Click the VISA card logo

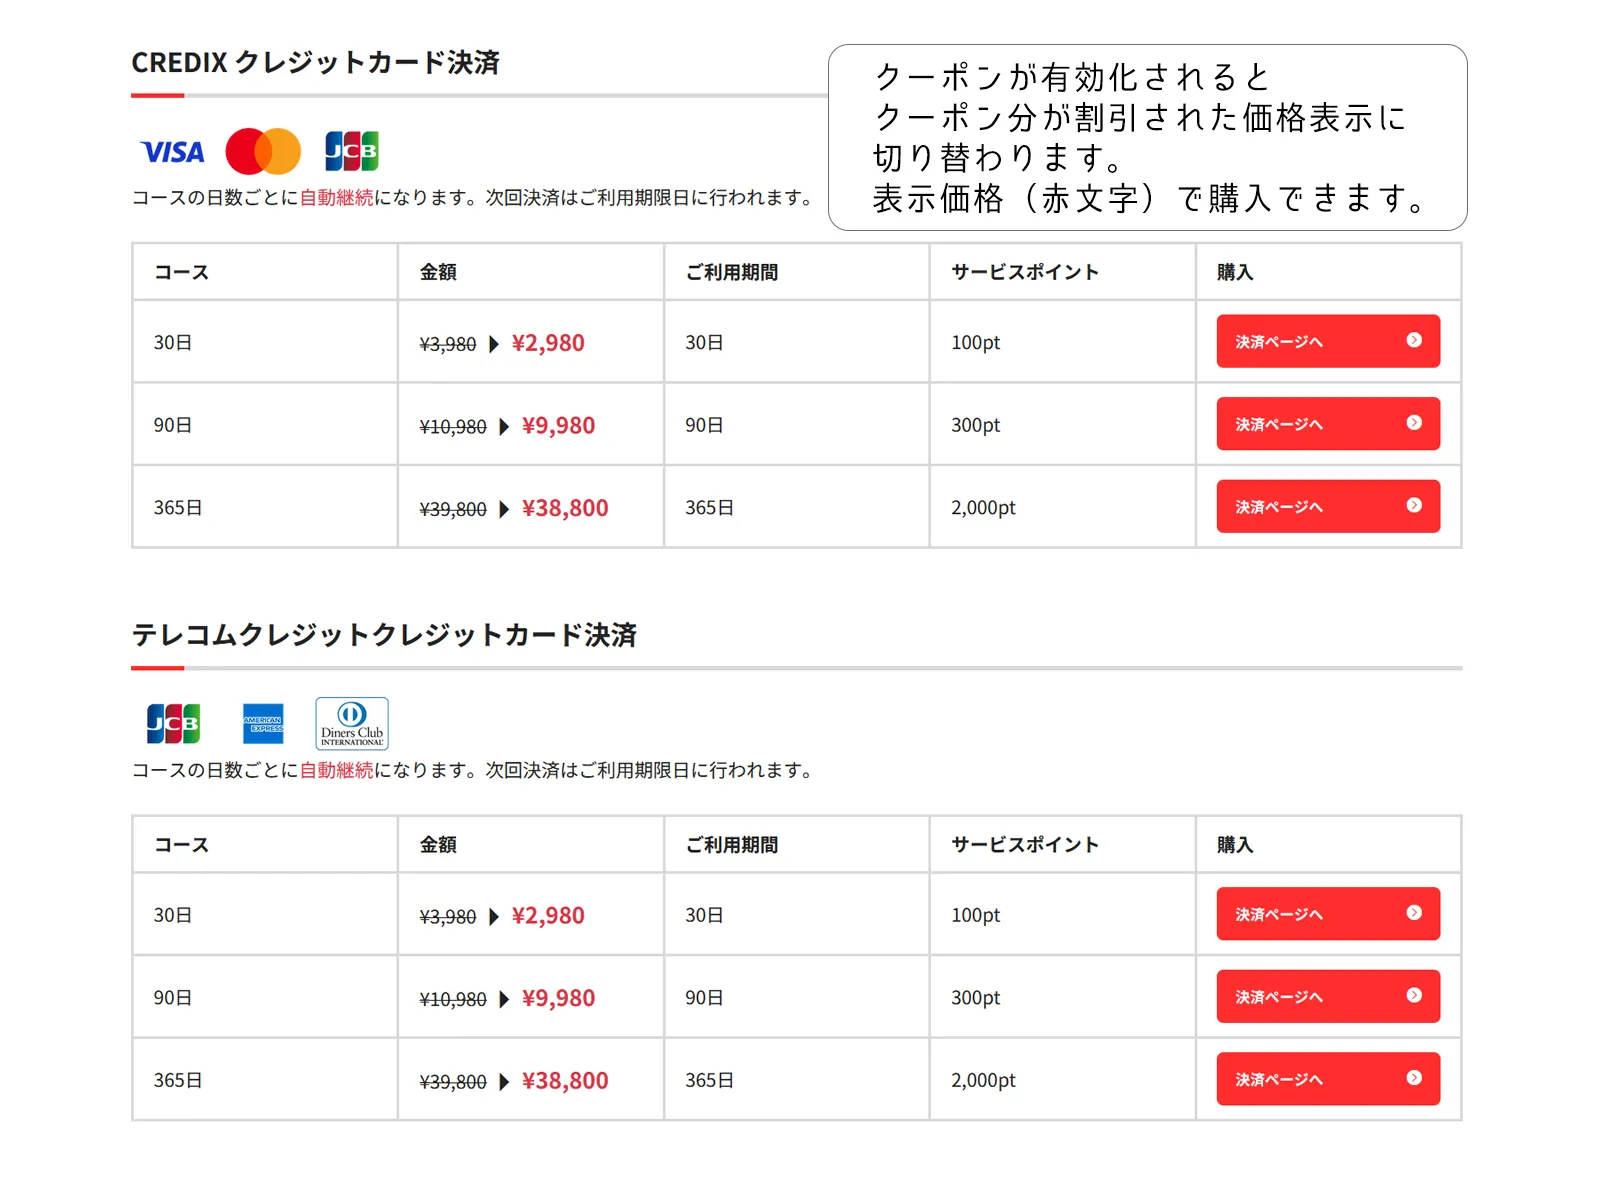click(173, 152)
